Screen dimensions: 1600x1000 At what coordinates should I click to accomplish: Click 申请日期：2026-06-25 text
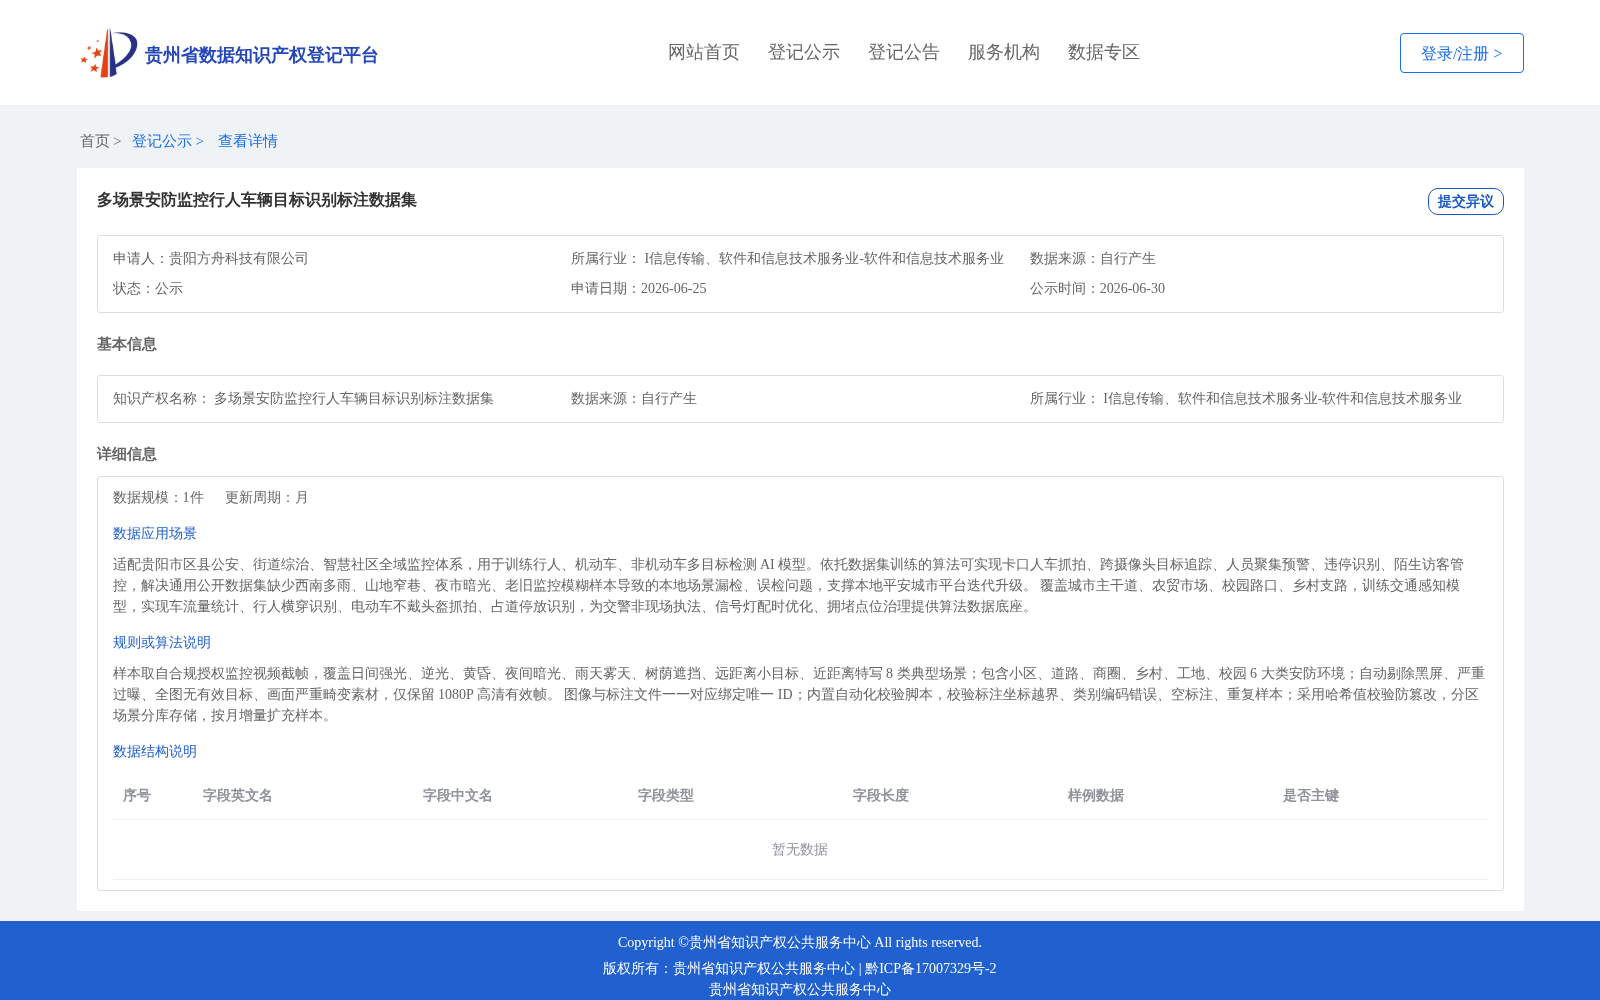click(x=639, y=288)
